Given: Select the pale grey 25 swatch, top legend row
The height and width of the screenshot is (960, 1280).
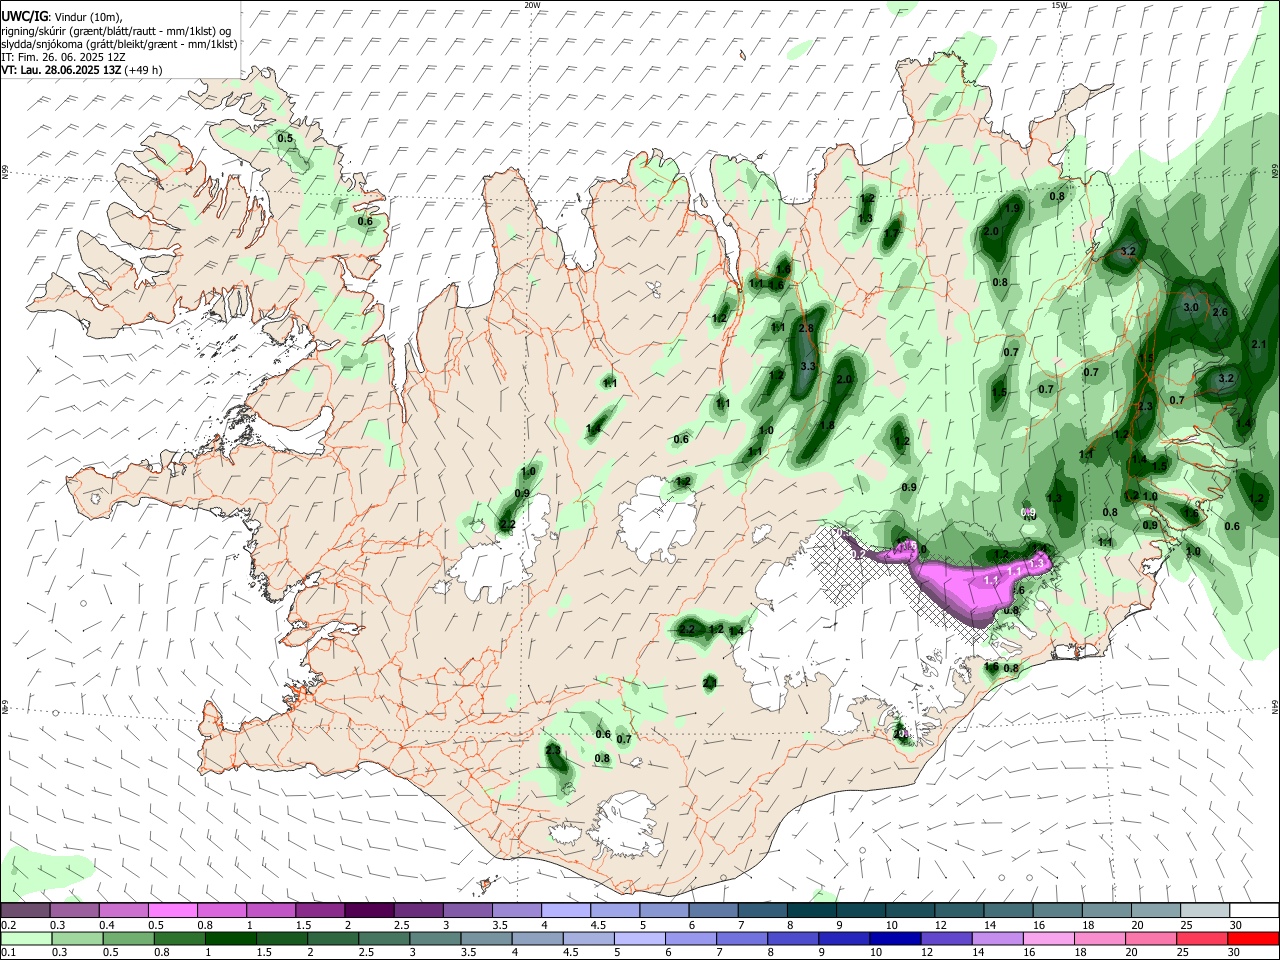Looking at the screenshot, I should click(x=1205, y=911).
